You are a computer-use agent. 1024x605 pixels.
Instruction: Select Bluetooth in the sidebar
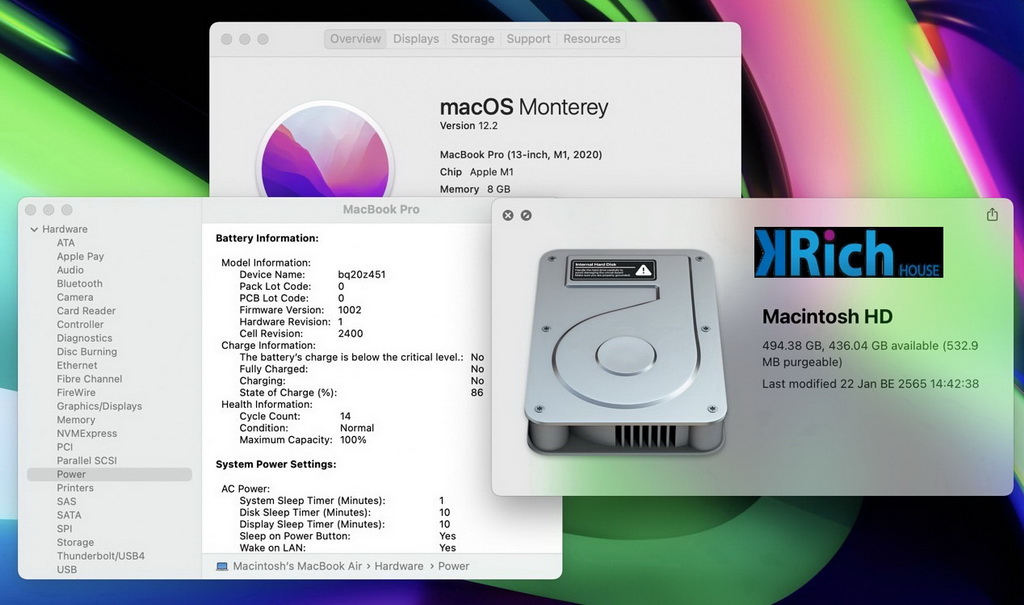pos(80,284)
